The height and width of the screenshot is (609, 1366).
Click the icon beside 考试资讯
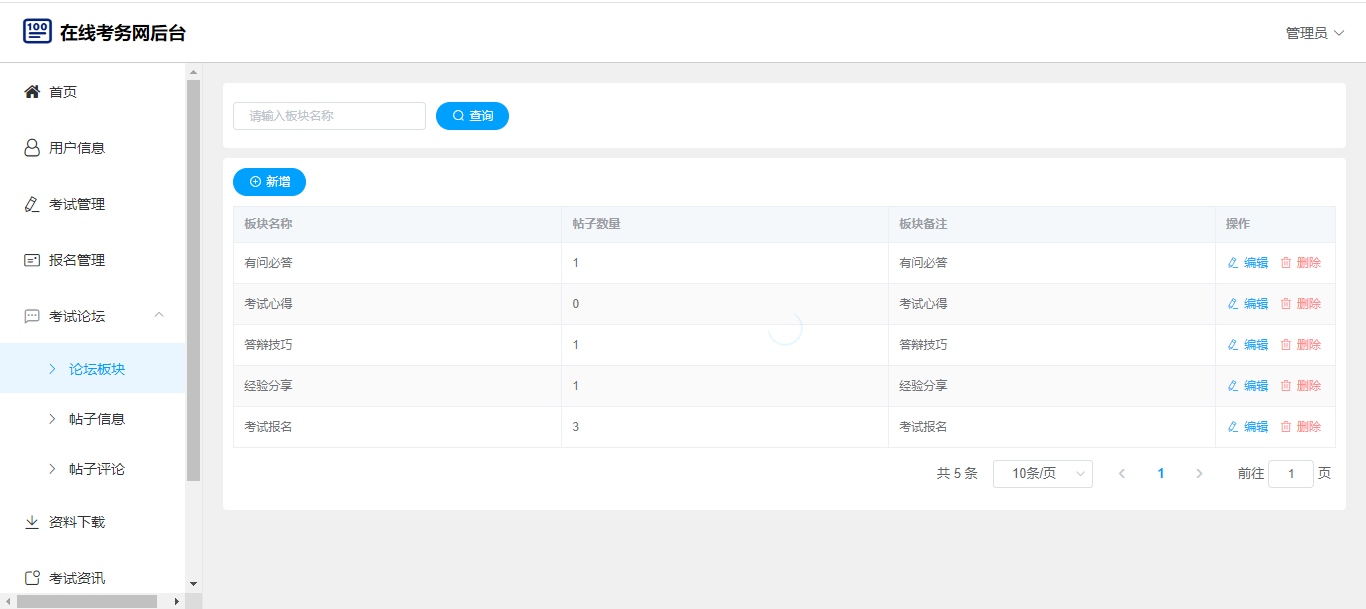click(32, 578)
